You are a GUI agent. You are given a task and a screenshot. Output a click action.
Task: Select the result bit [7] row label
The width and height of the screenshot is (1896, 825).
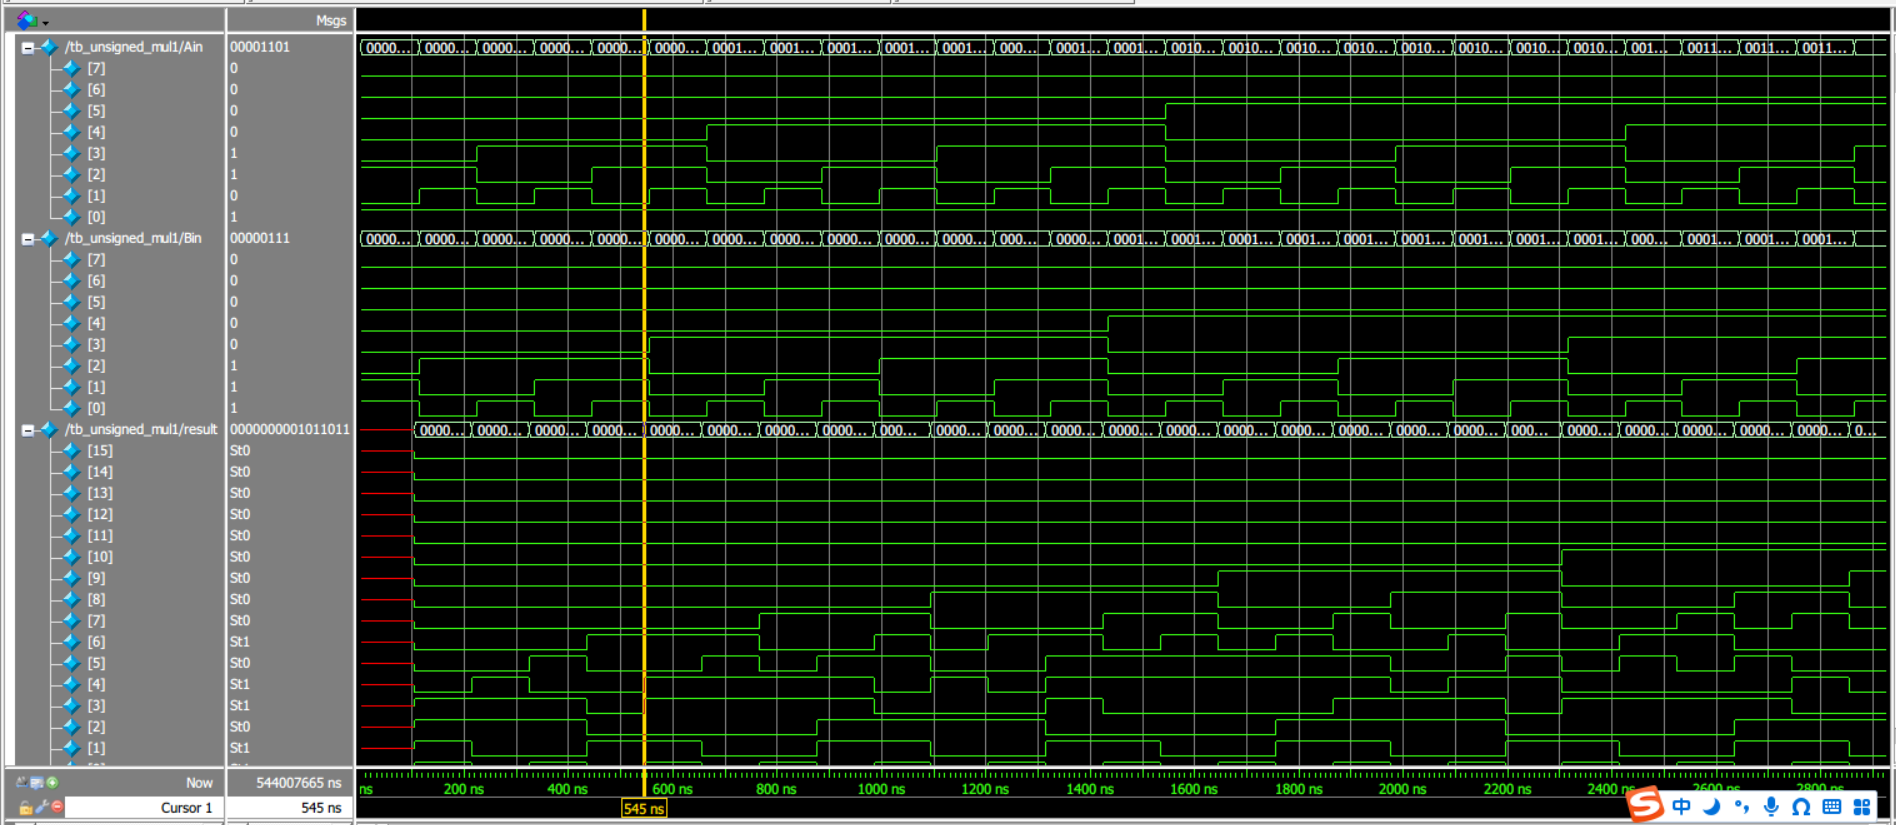click(96, 621)
